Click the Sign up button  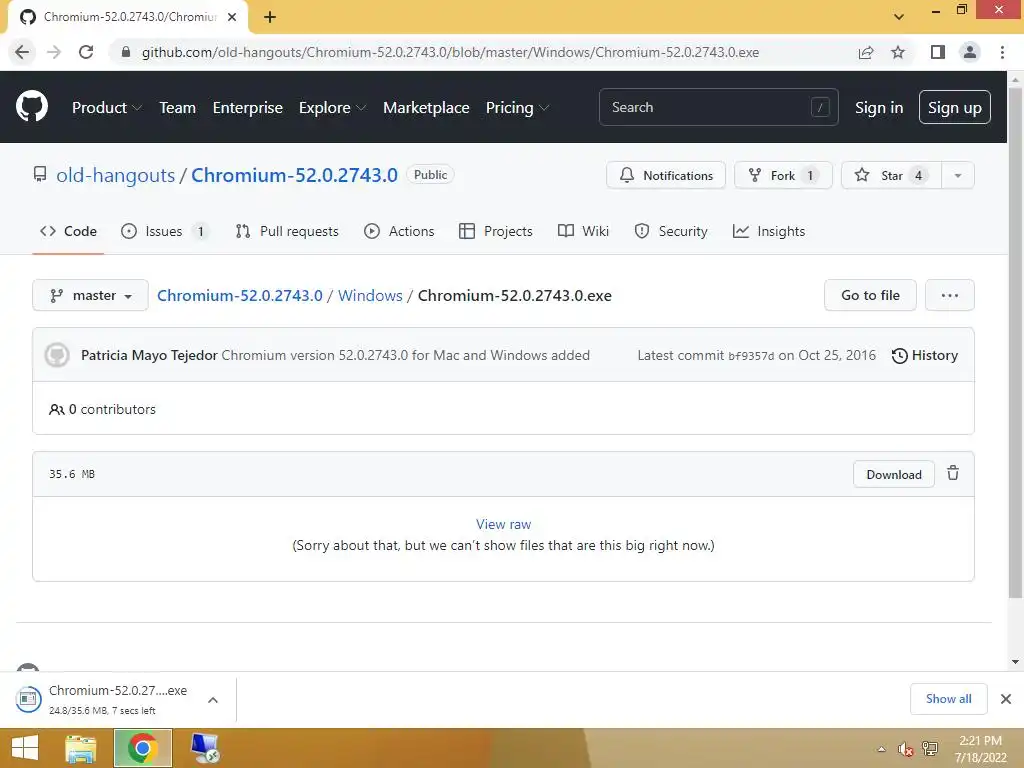click(x=954, y=107)
